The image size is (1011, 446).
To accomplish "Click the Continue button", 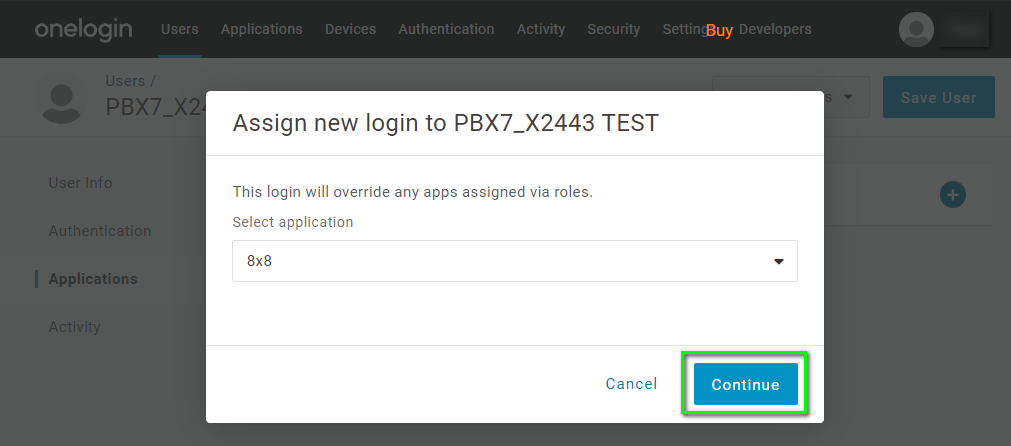I will (x=745, y=384).
